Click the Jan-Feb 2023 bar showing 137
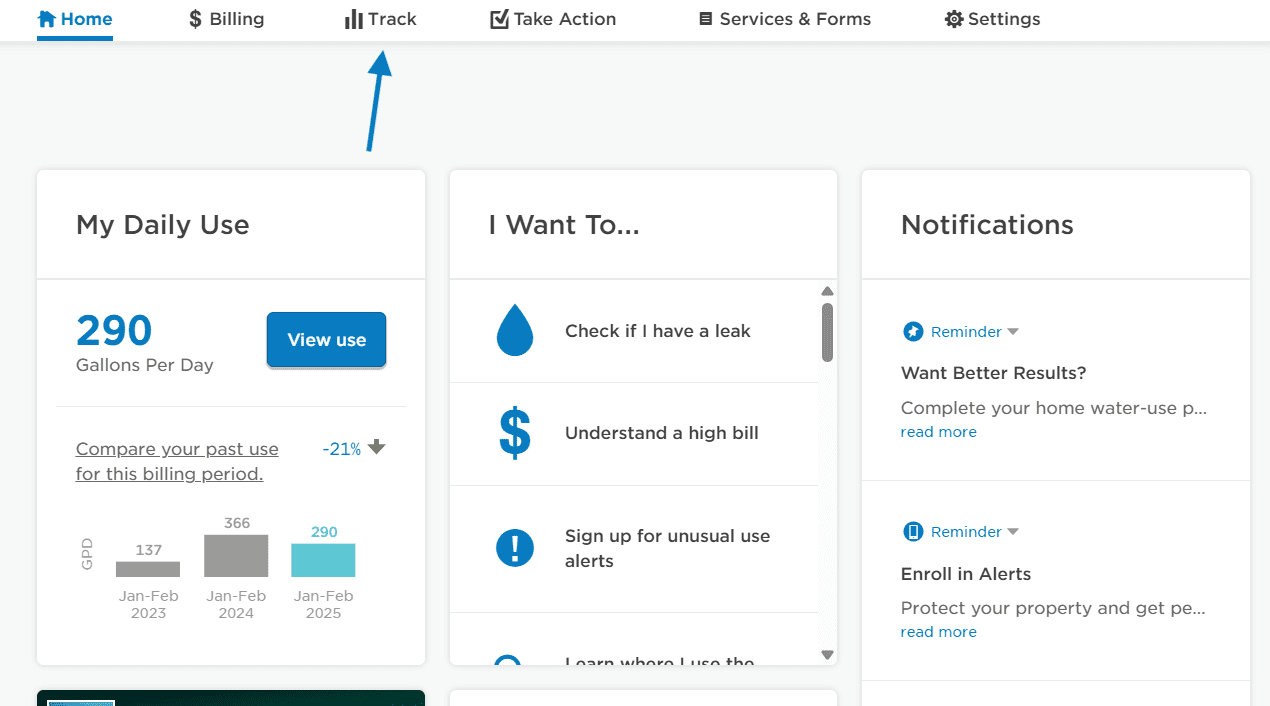The image size is (1270, 706). (x=148, y=569)
